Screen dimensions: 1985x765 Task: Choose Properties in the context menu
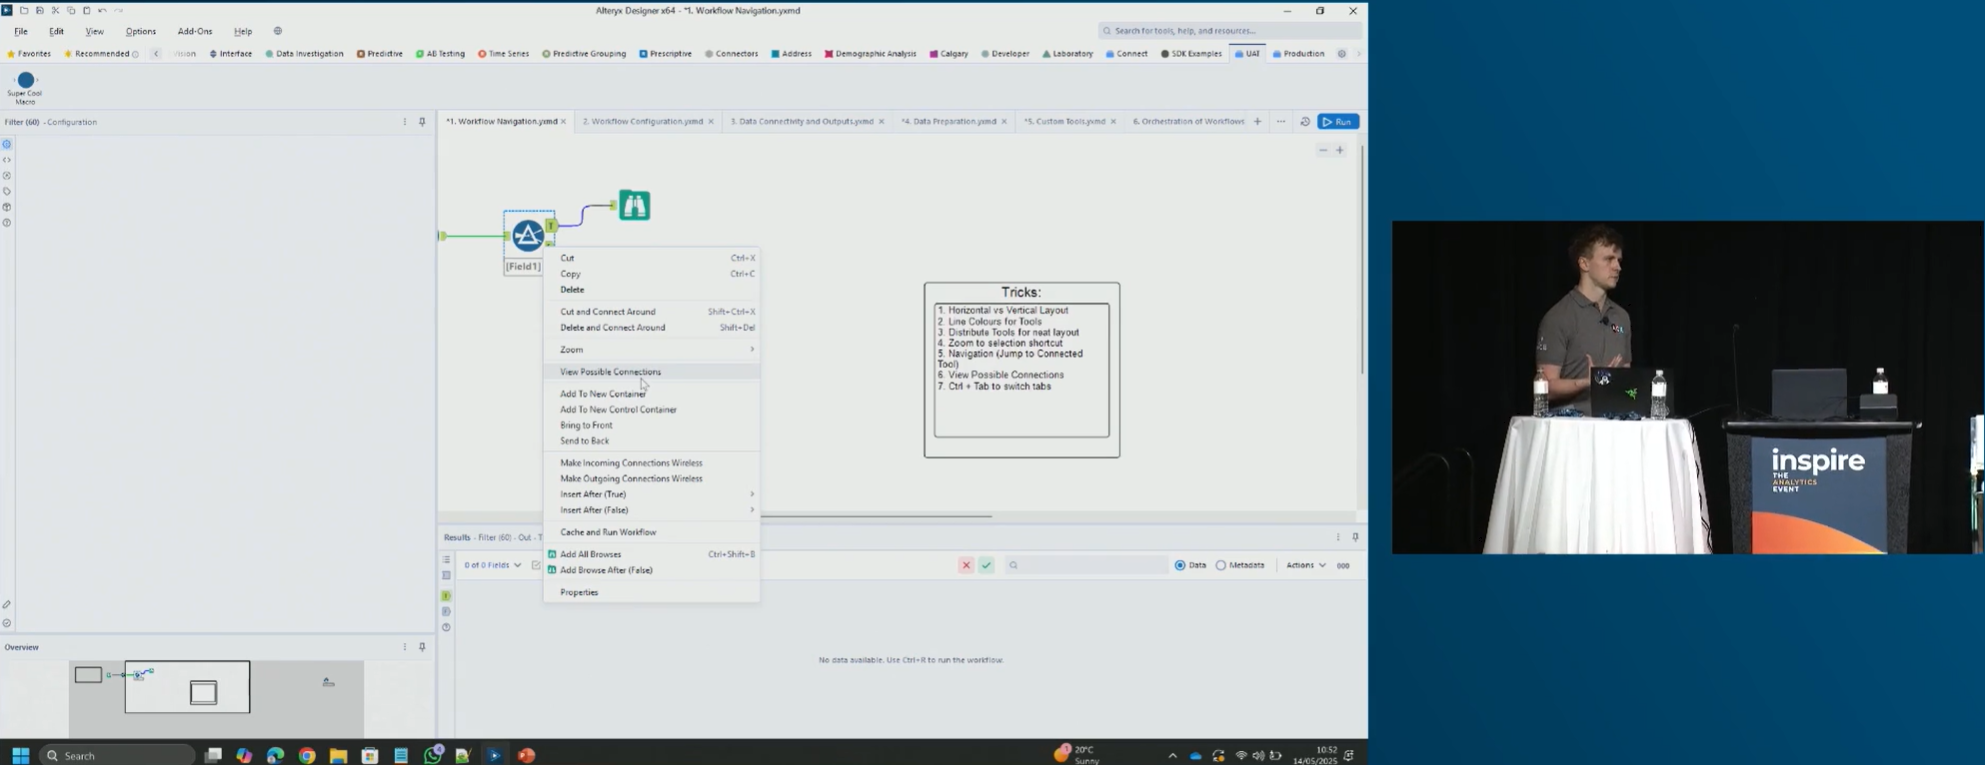652,592
